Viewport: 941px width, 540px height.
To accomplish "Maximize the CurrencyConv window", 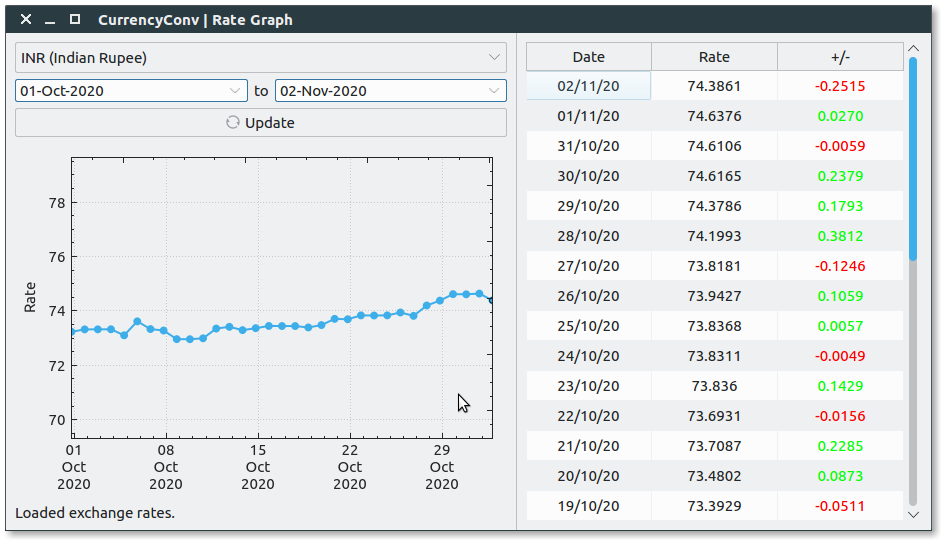I will coord(75,20).
